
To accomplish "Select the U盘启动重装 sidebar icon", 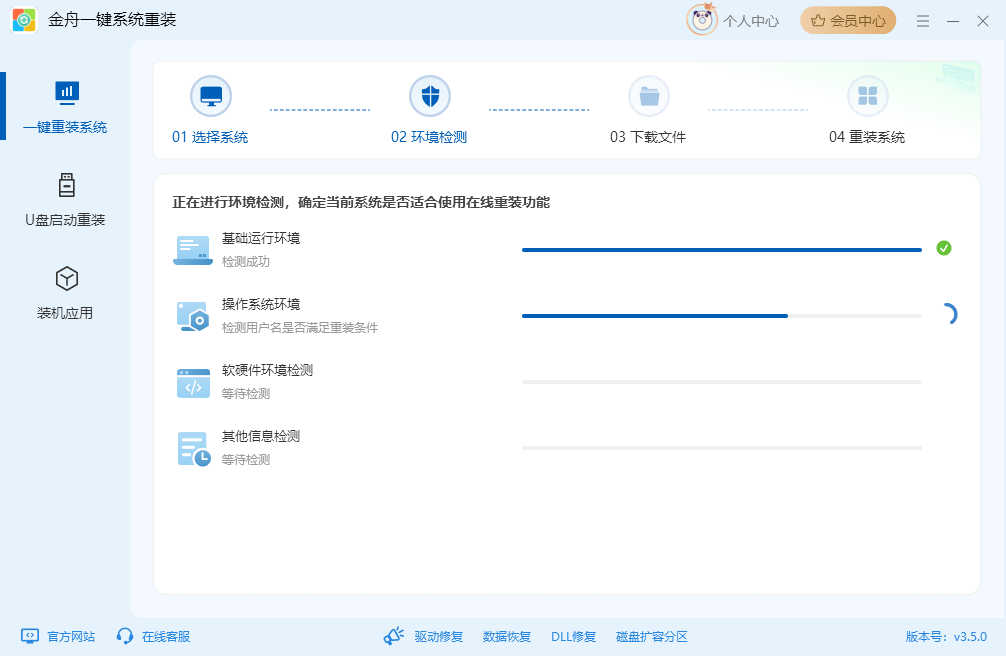I will (x=66, y=194).
